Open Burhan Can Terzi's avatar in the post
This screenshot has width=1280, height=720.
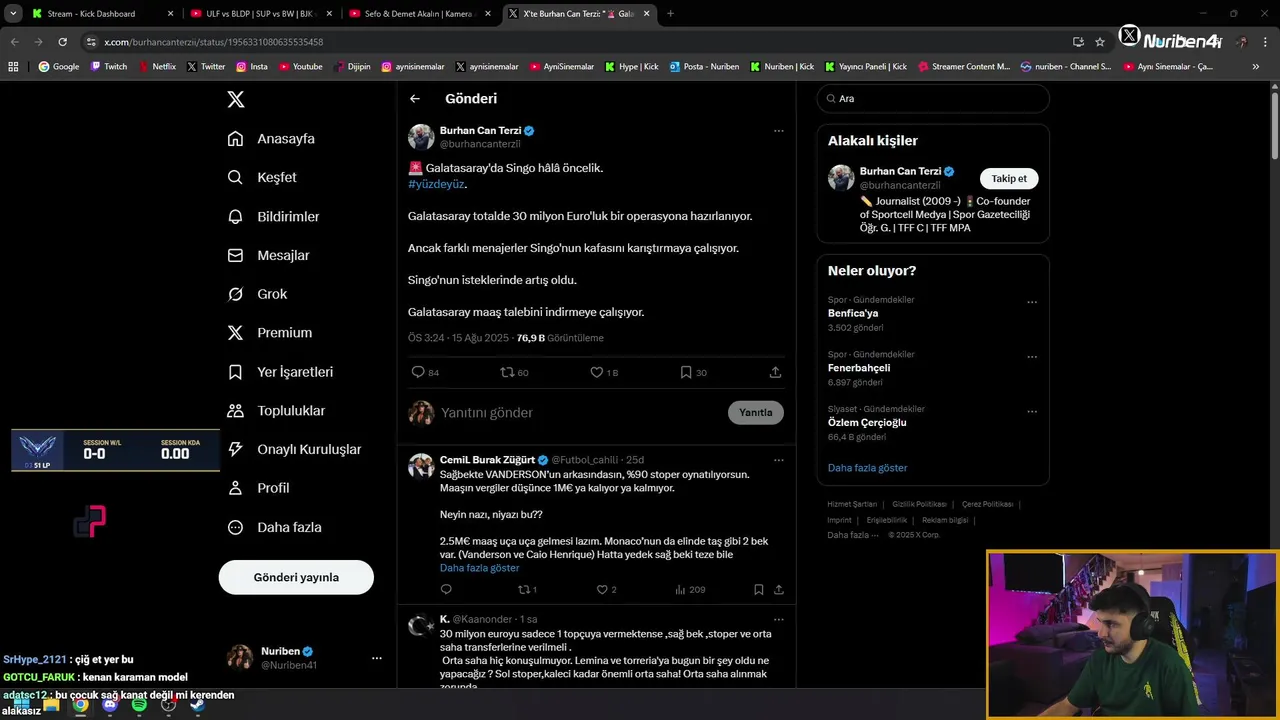(x=421, y=137)
